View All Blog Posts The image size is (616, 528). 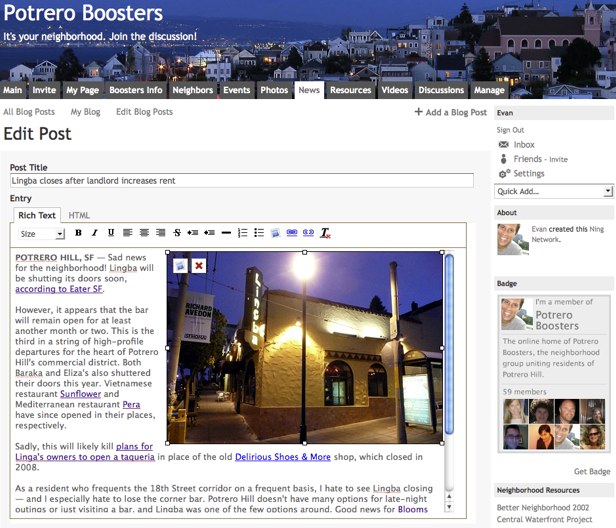(x=29, y=112)
